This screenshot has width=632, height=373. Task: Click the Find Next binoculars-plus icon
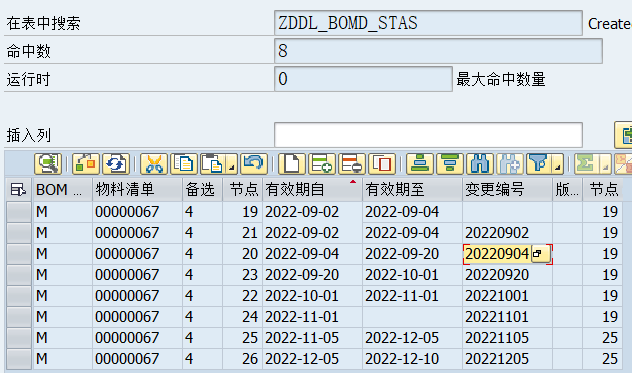tap(510, 164)
